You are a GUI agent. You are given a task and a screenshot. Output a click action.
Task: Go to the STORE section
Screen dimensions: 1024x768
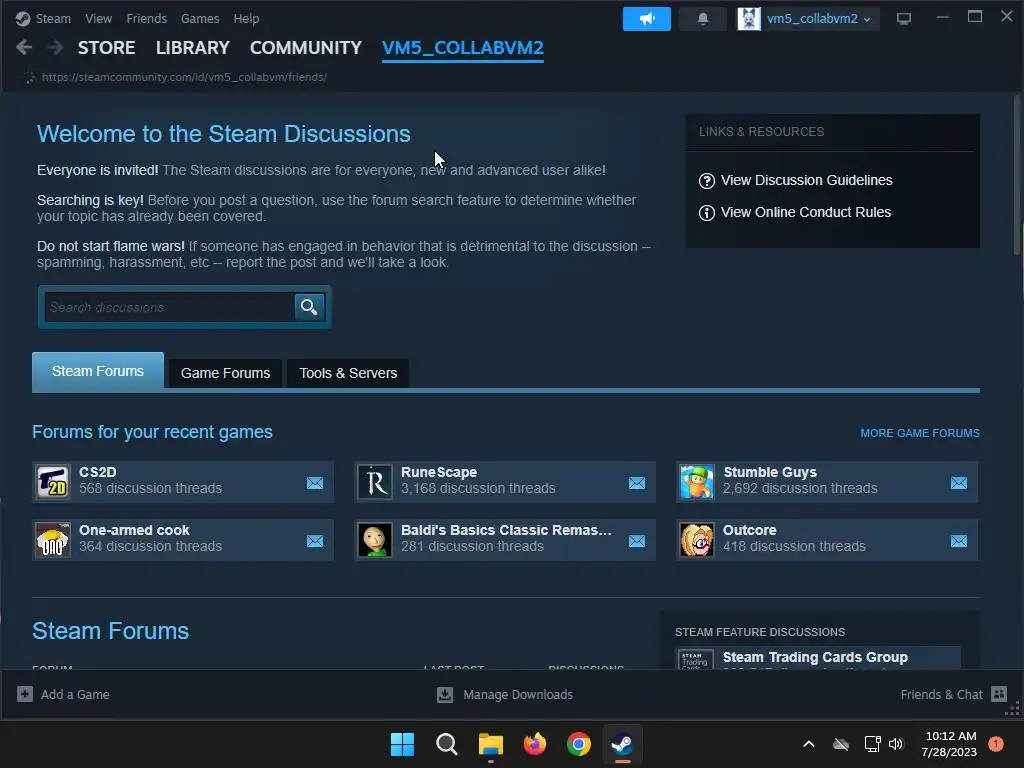[x=106, y=48]
